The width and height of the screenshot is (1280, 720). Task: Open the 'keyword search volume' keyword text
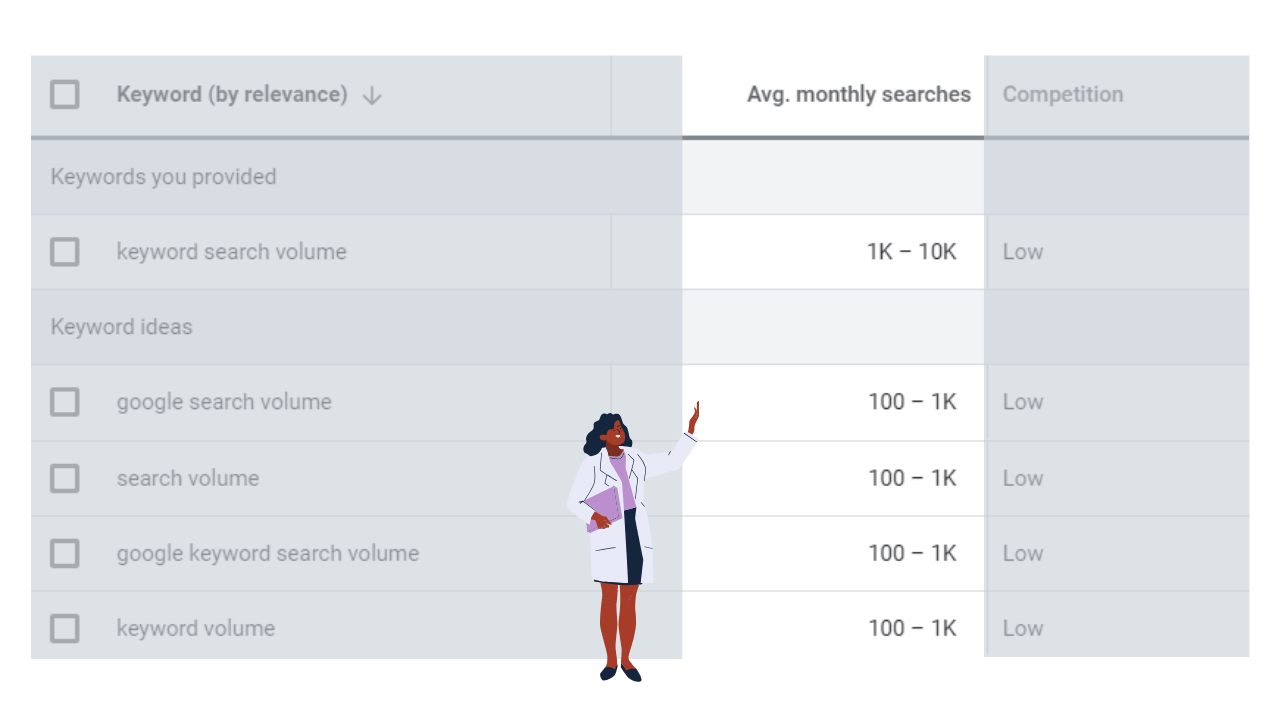[231, 252]
